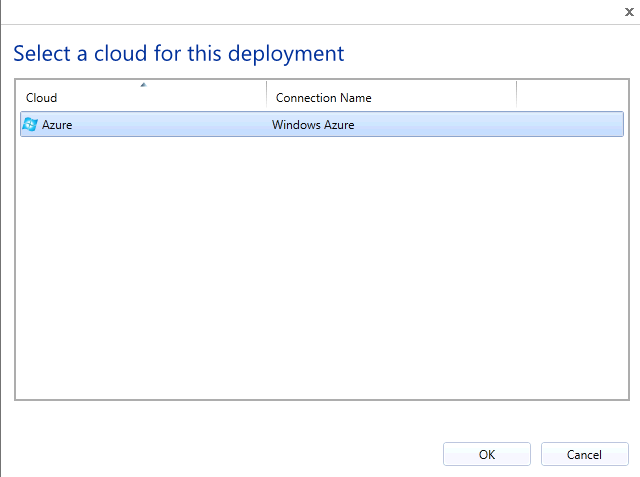Sort by the Connection Name column header
Image resolution: width=640 pixels, height=477 pixels.
[x=391, y=96]
